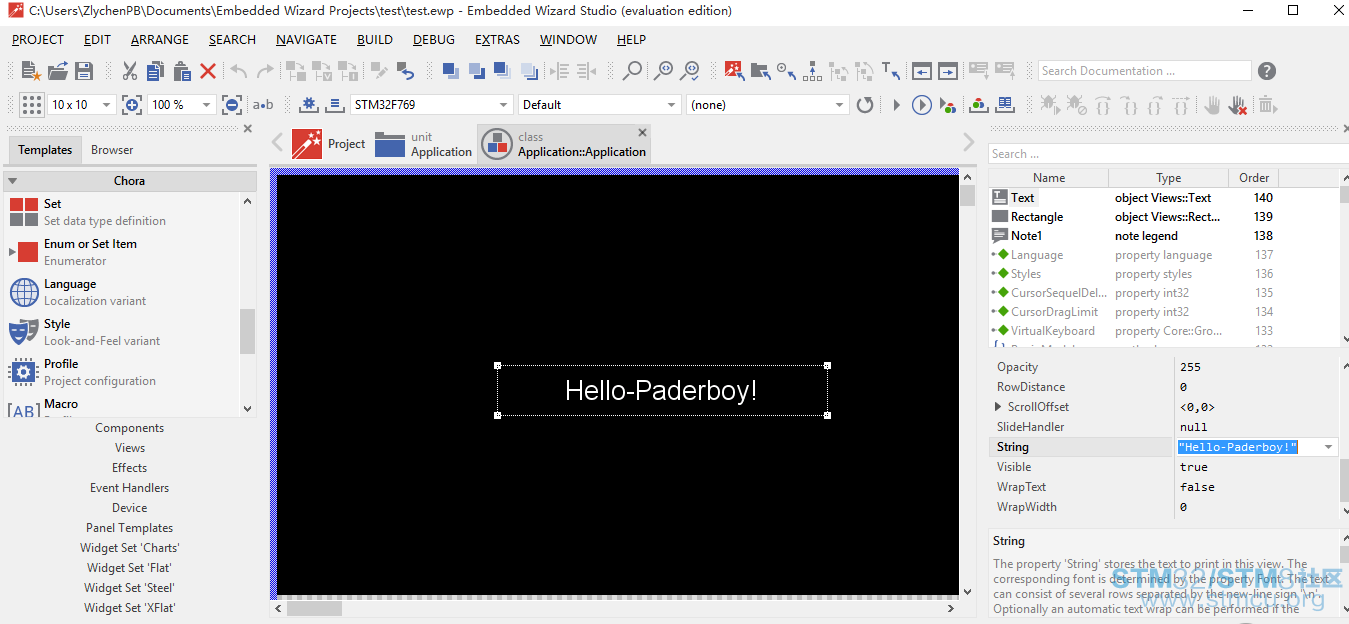This screenshot has width=1349, height=624.
Task: Click the Help question mark icon
Action: [1267, 71]
